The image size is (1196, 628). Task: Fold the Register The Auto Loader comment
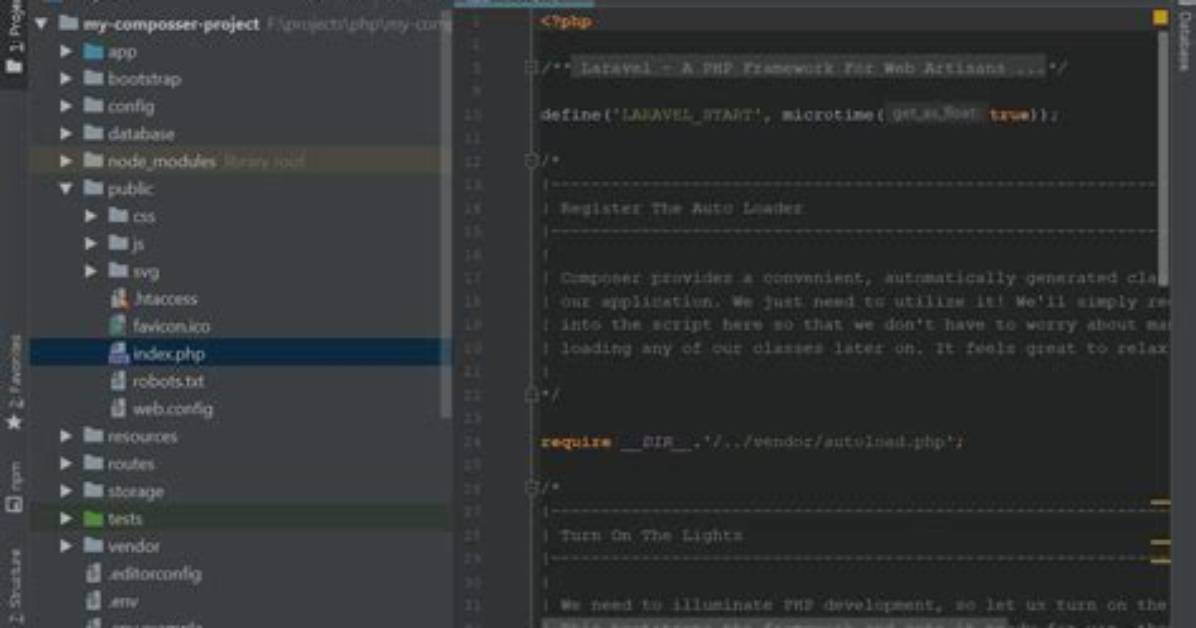click(532, 161)
